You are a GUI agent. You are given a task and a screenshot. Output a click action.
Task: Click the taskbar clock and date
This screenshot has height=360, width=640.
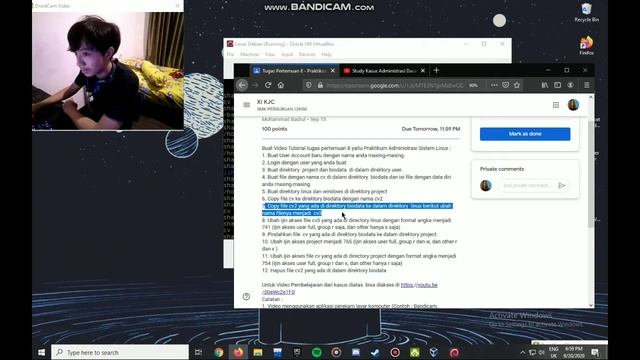pyautogui.click(x=573, y=352)
